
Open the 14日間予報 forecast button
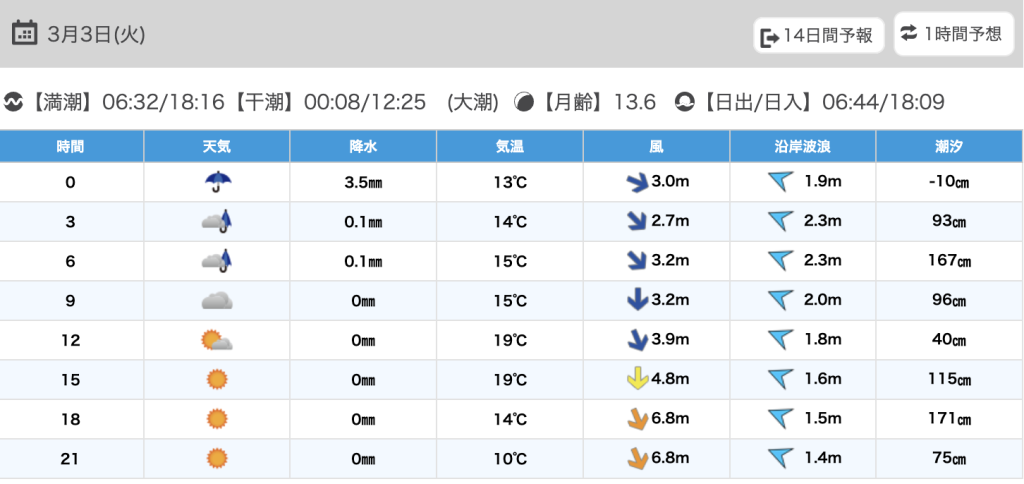point(818,36)
